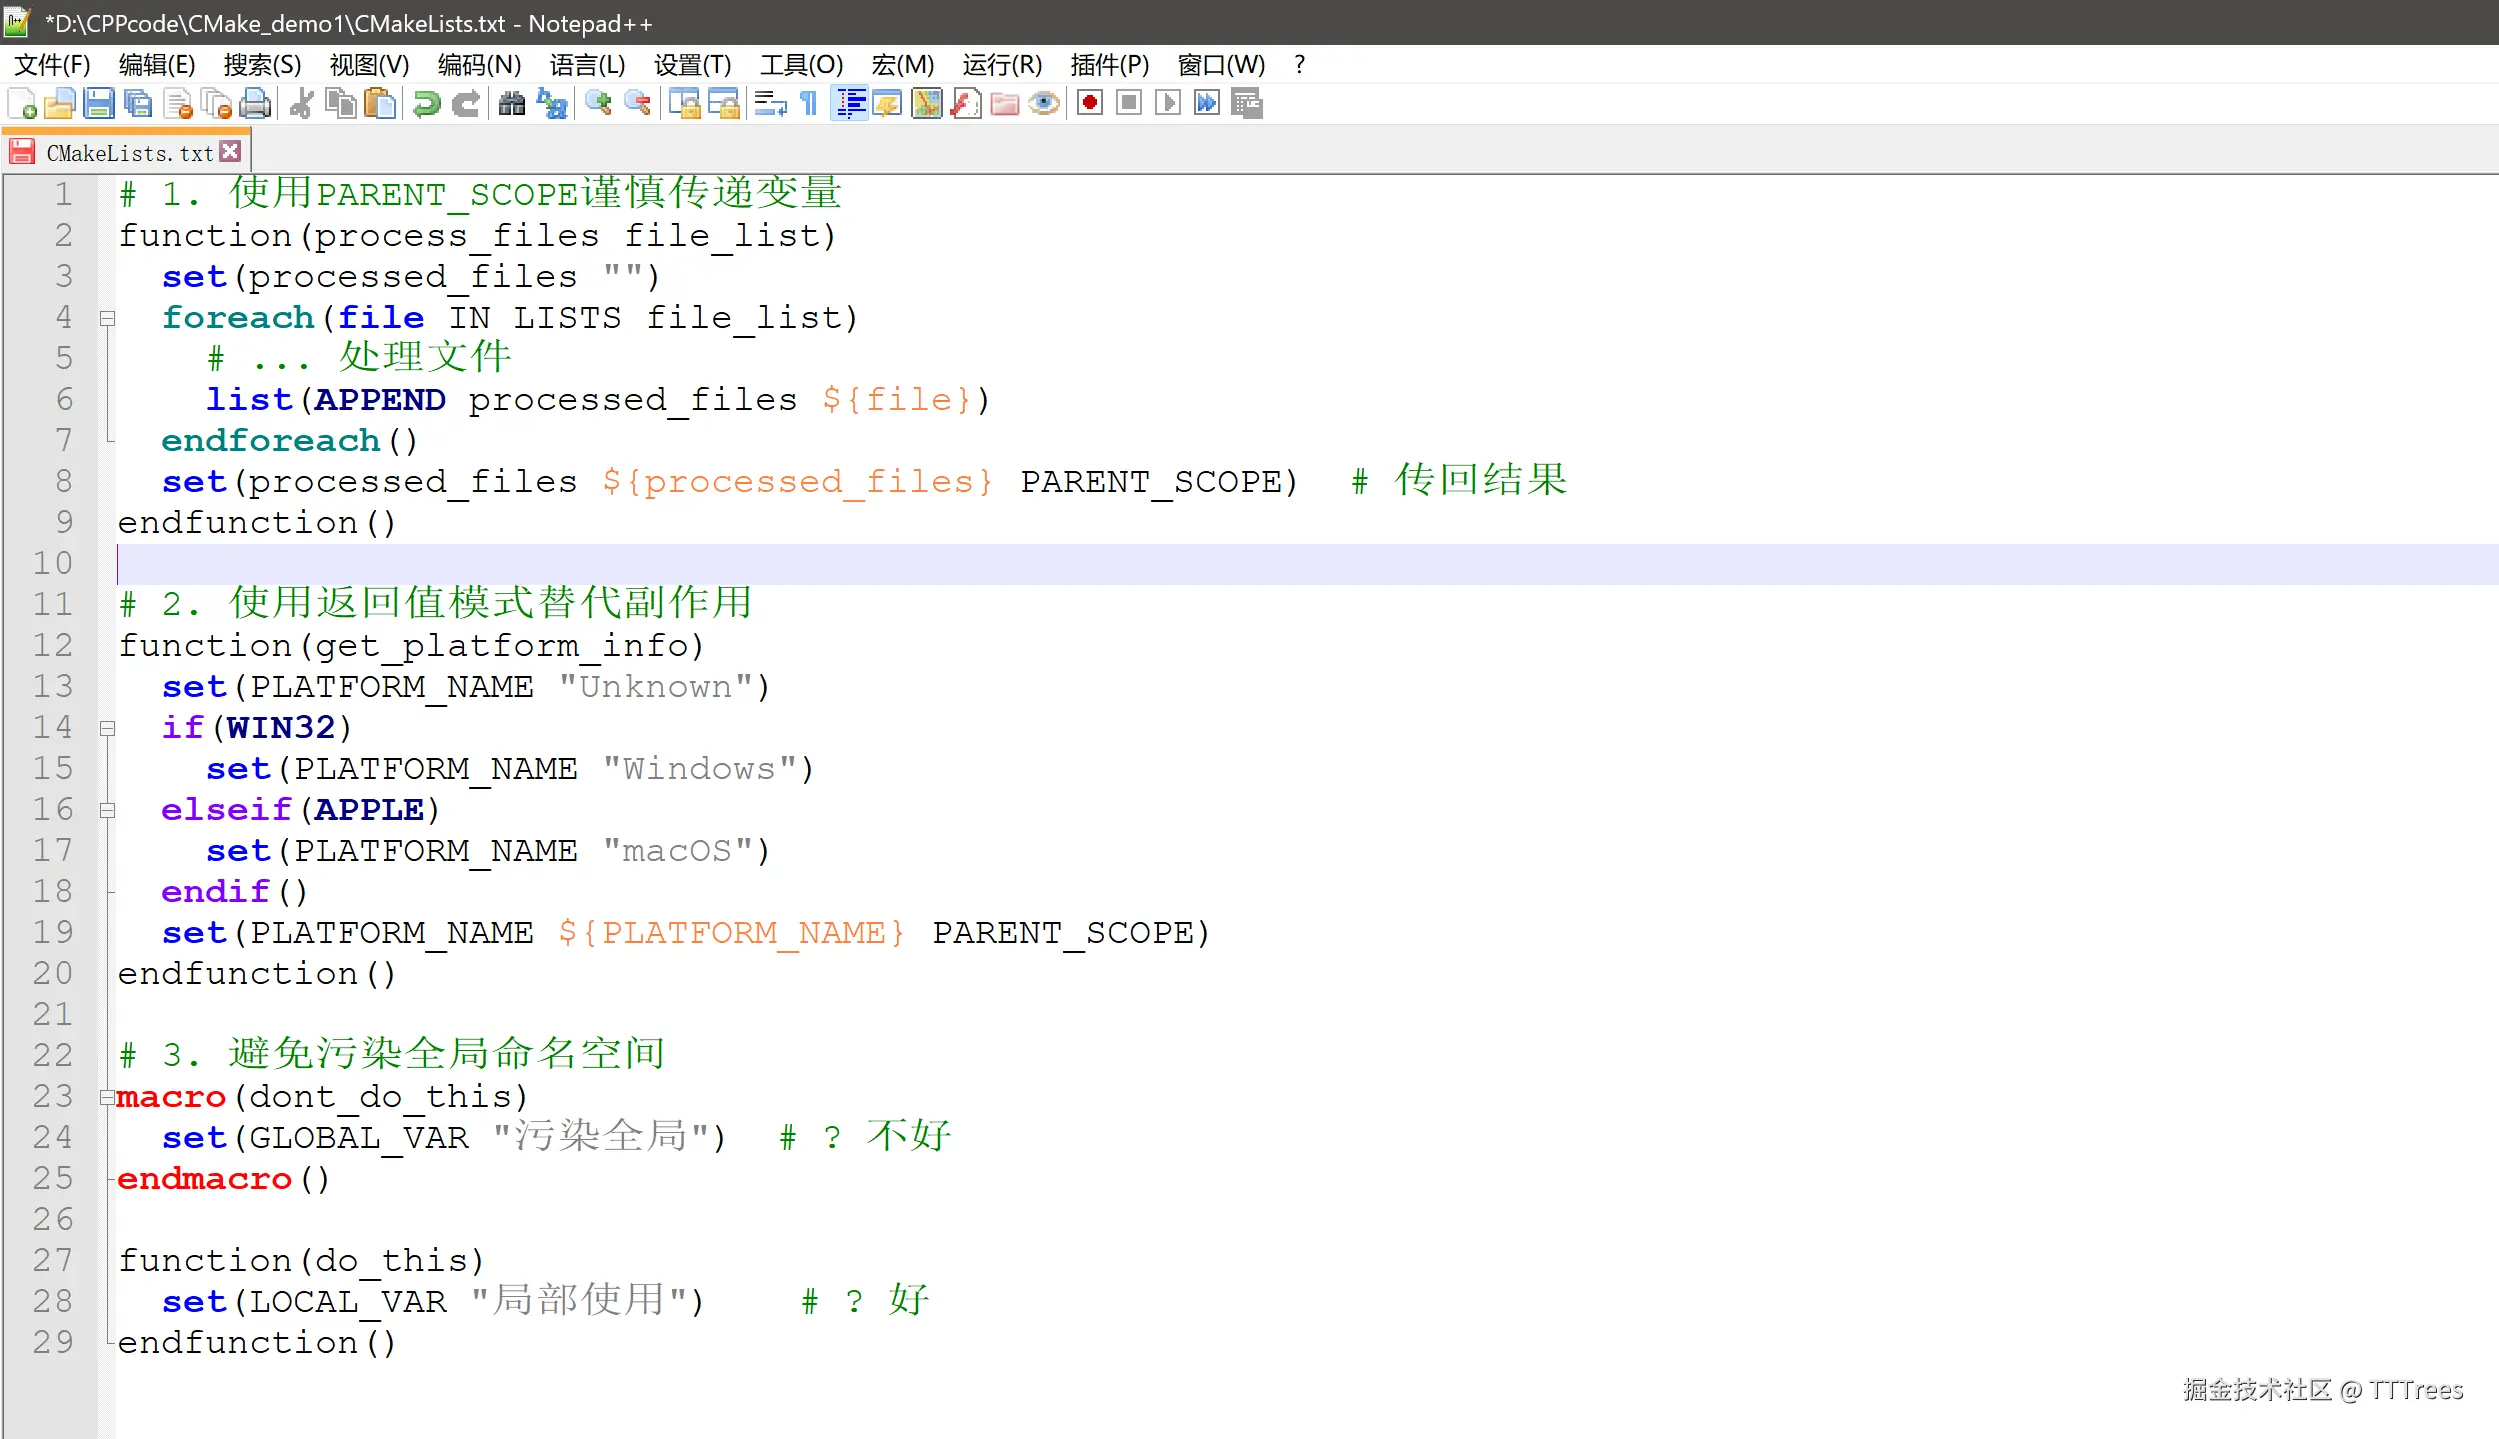Open the 插件(P) menu

tap(1108, 65)
